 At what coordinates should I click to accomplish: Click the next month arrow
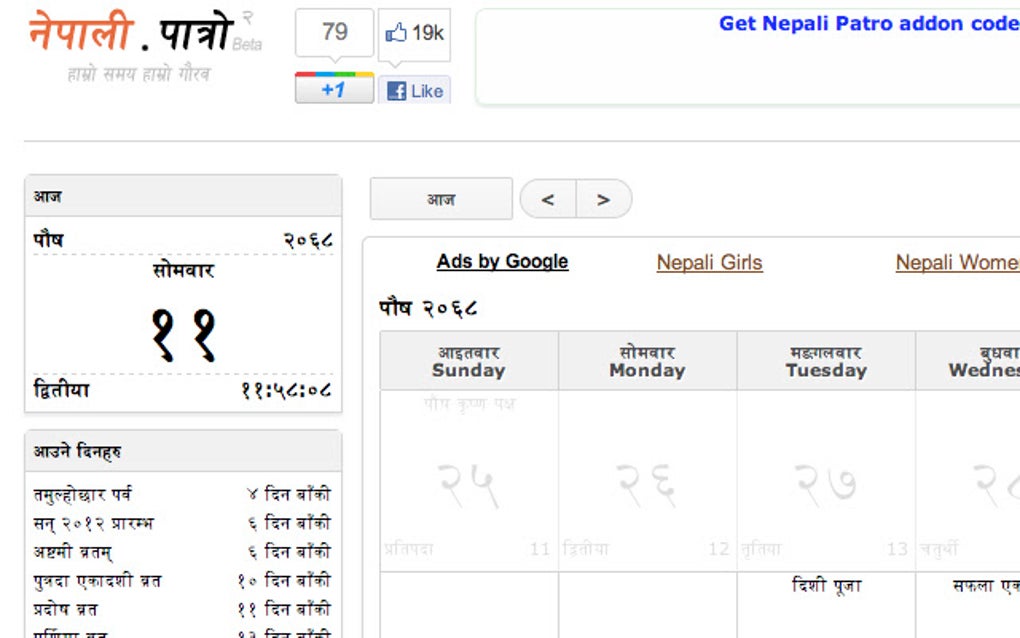(604, 199)
